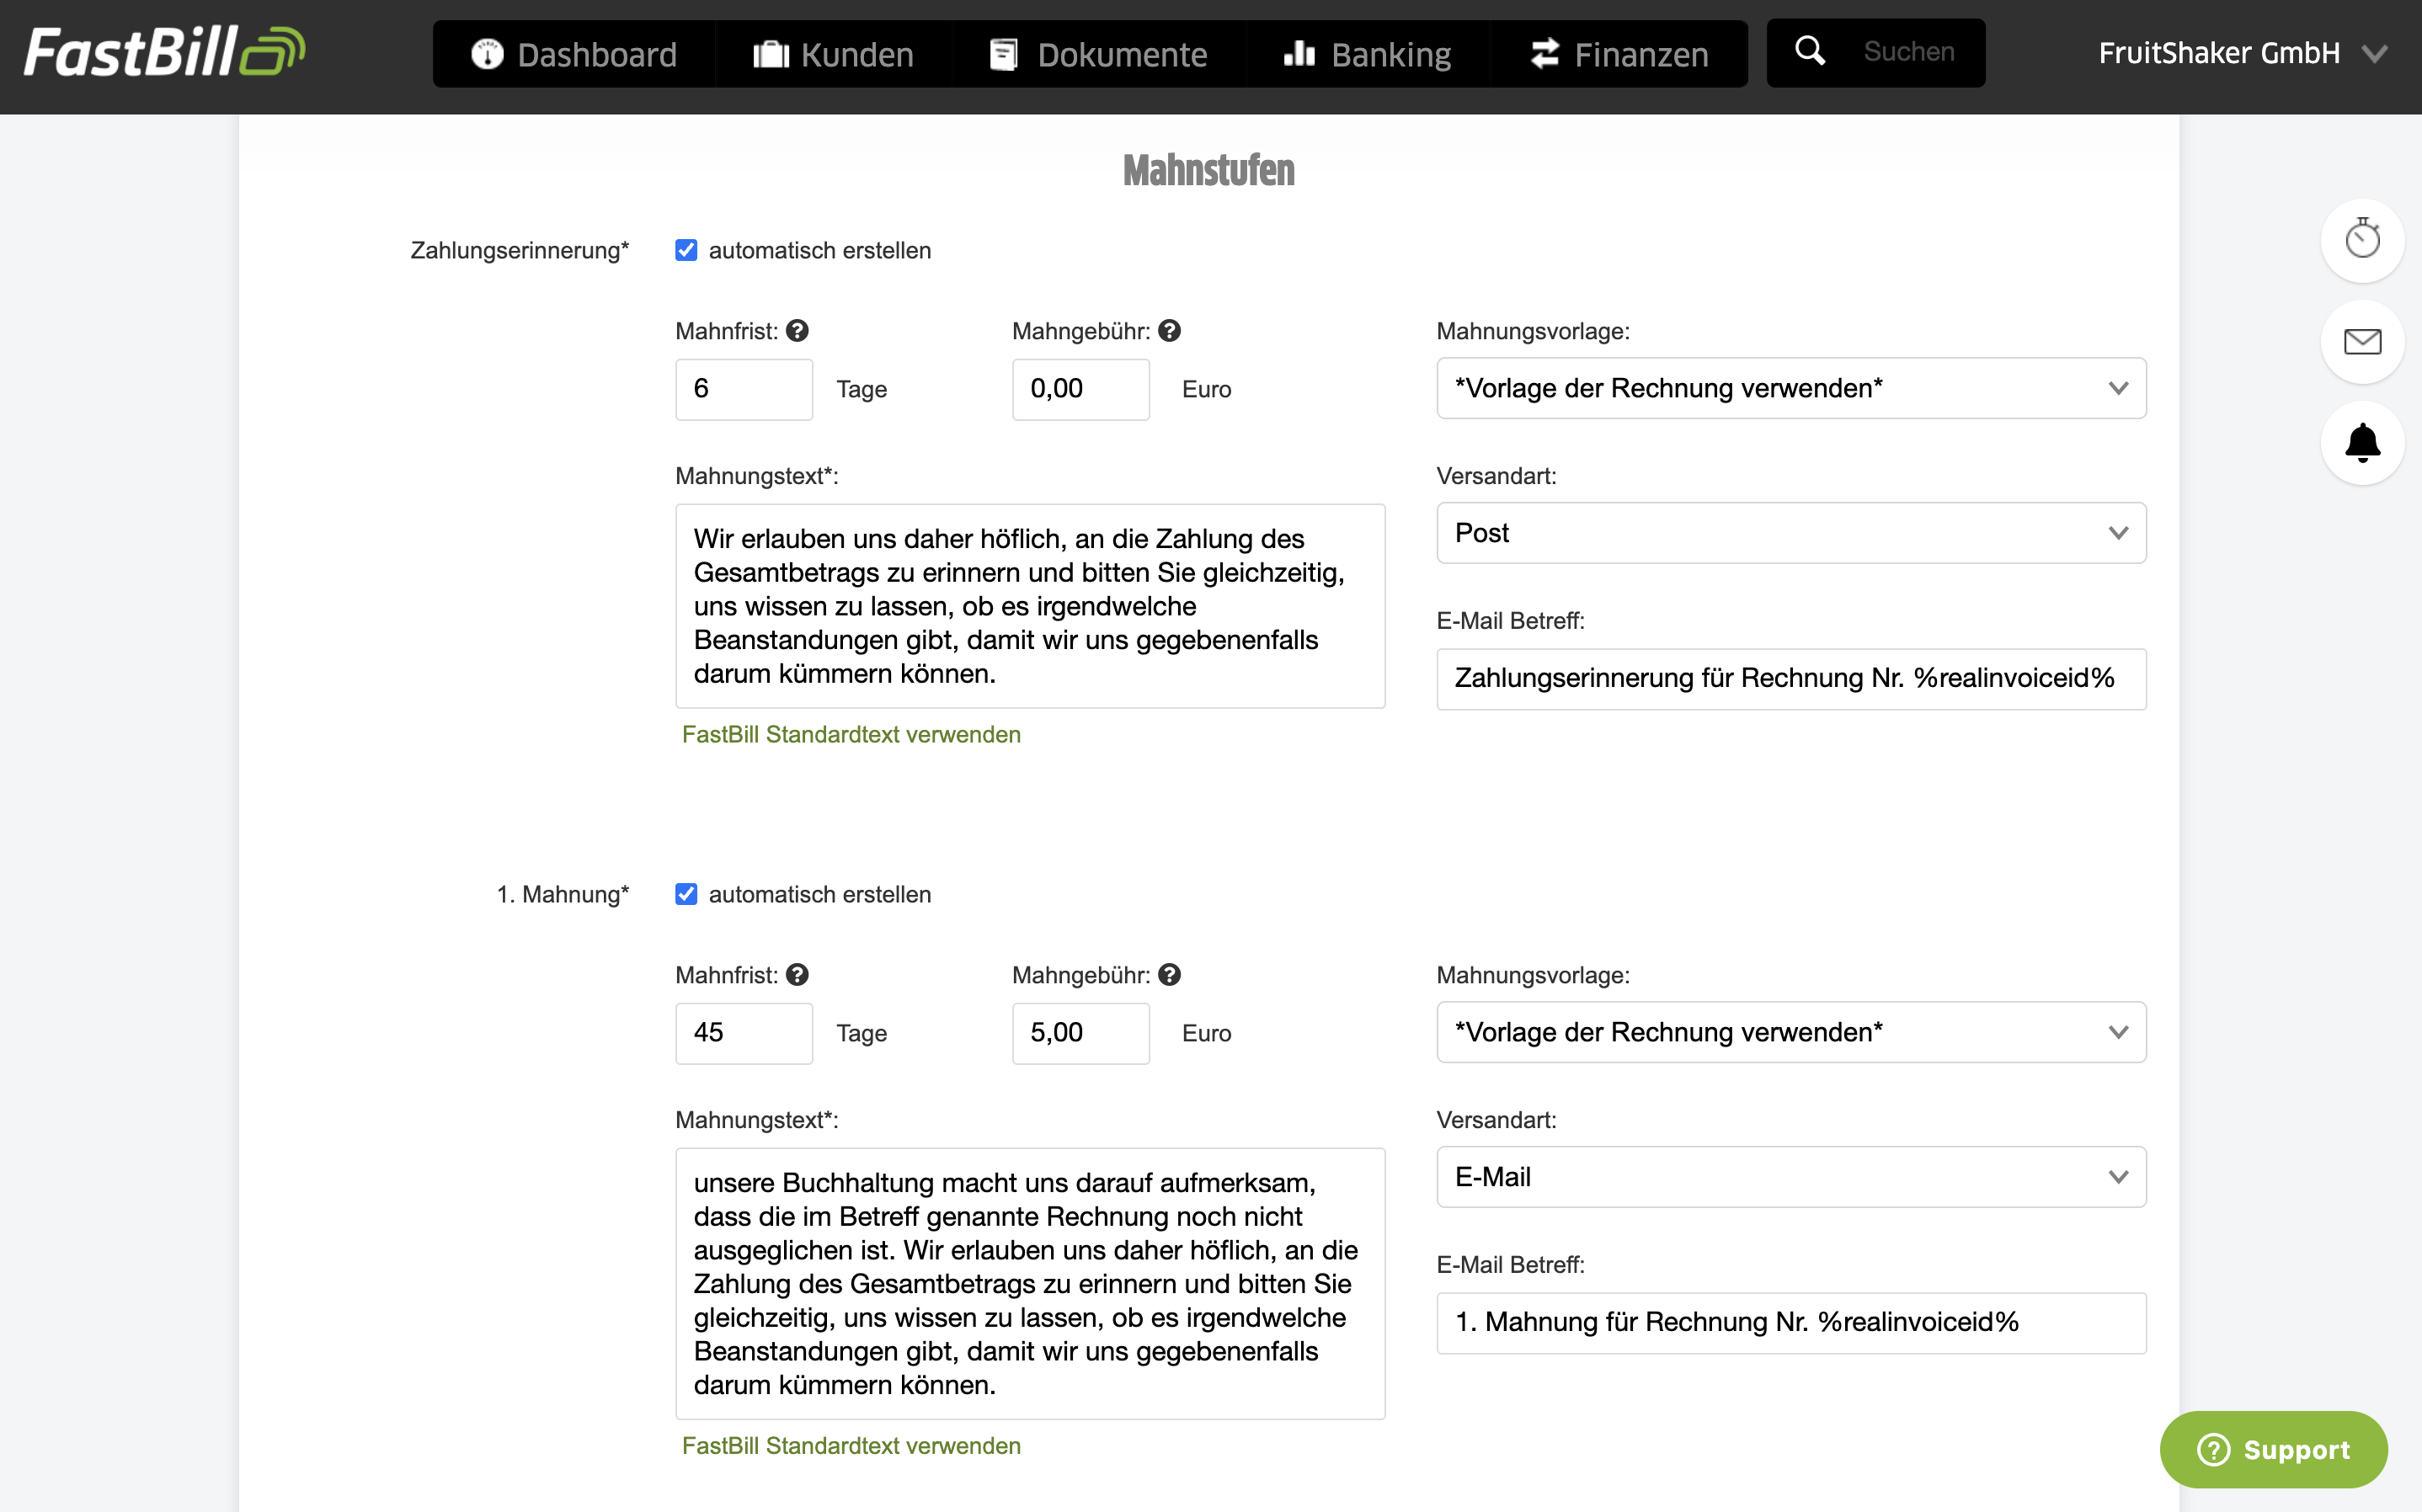Open the bell notifications button

point(2362,443)
